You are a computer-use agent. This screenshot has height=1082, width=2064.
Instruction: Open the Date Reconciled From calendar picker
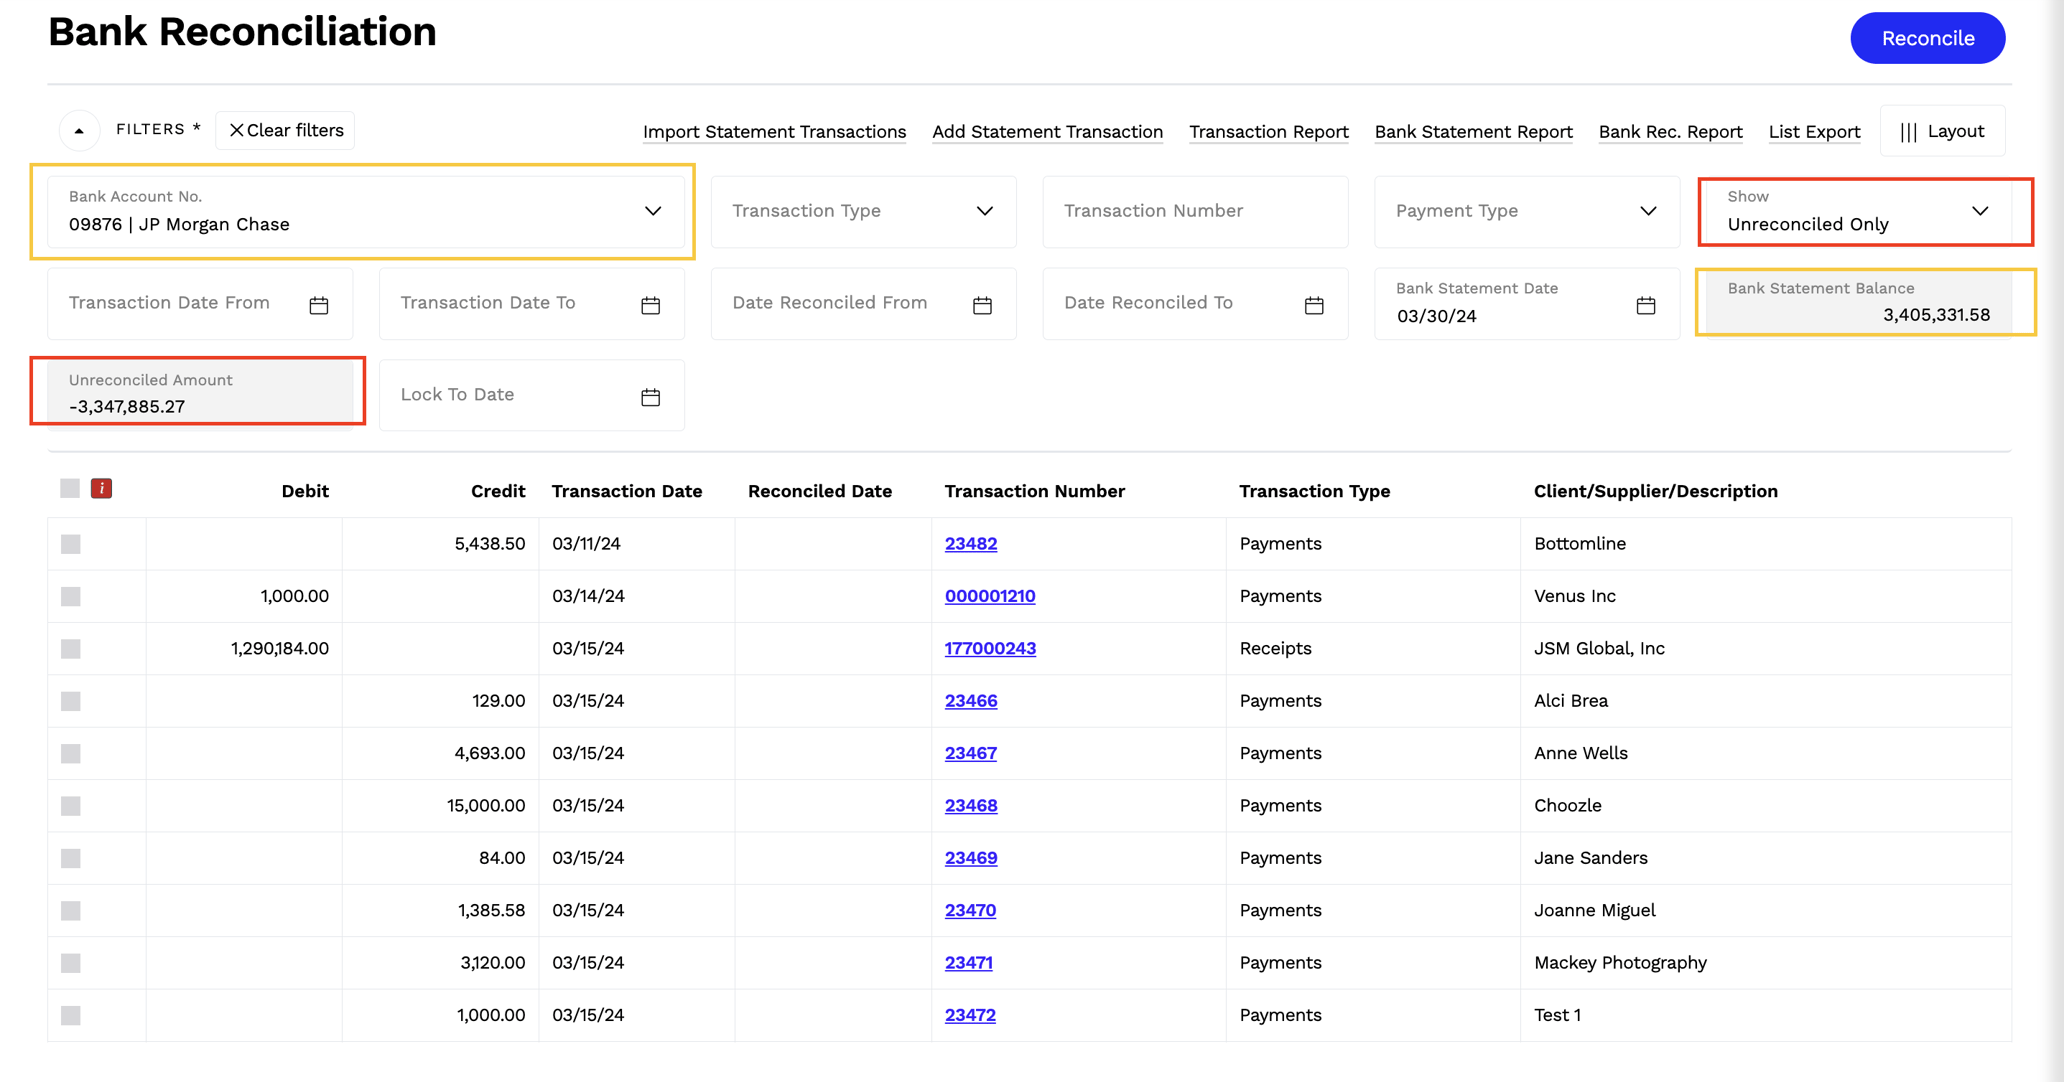pos(982,305)
